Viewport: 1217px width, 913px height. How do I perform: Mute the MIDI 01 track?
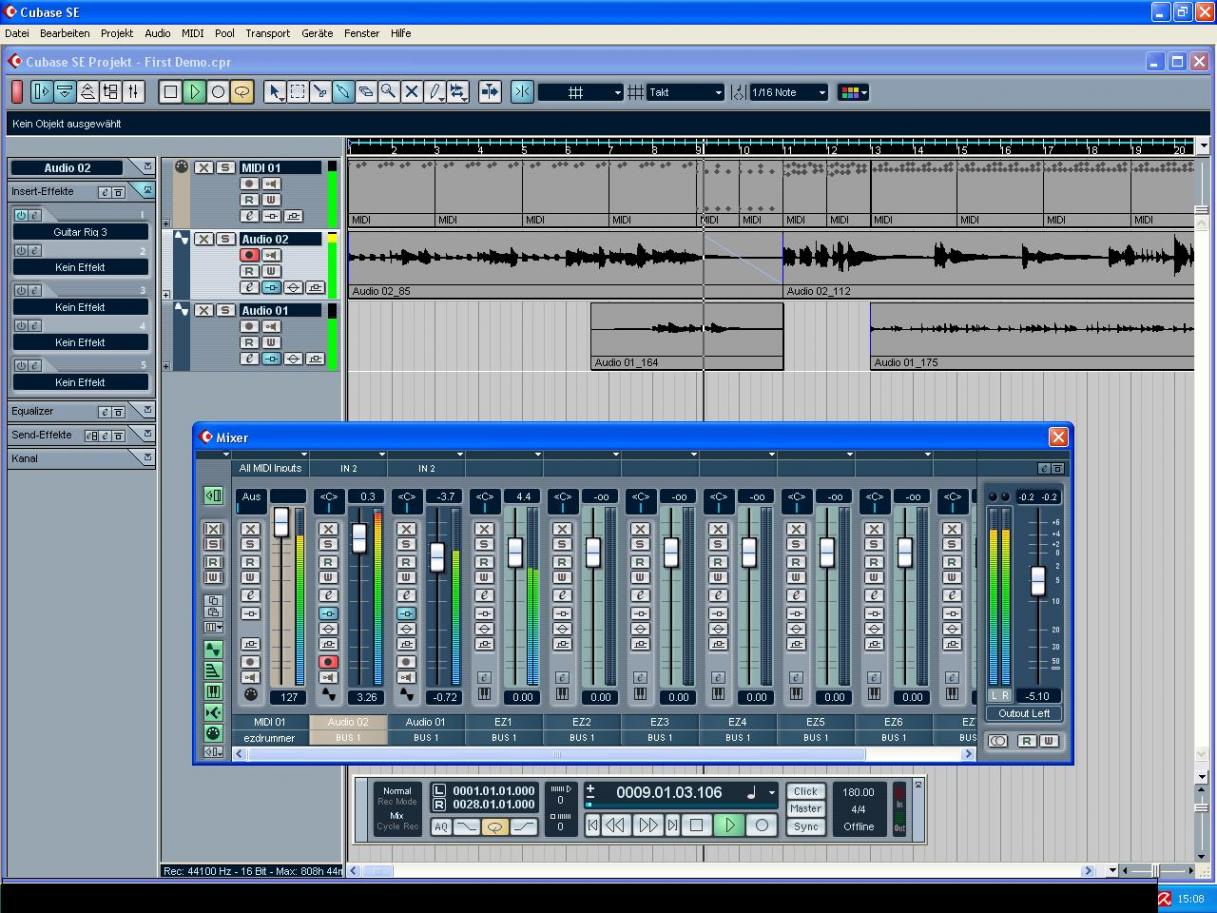click(203, 168)
